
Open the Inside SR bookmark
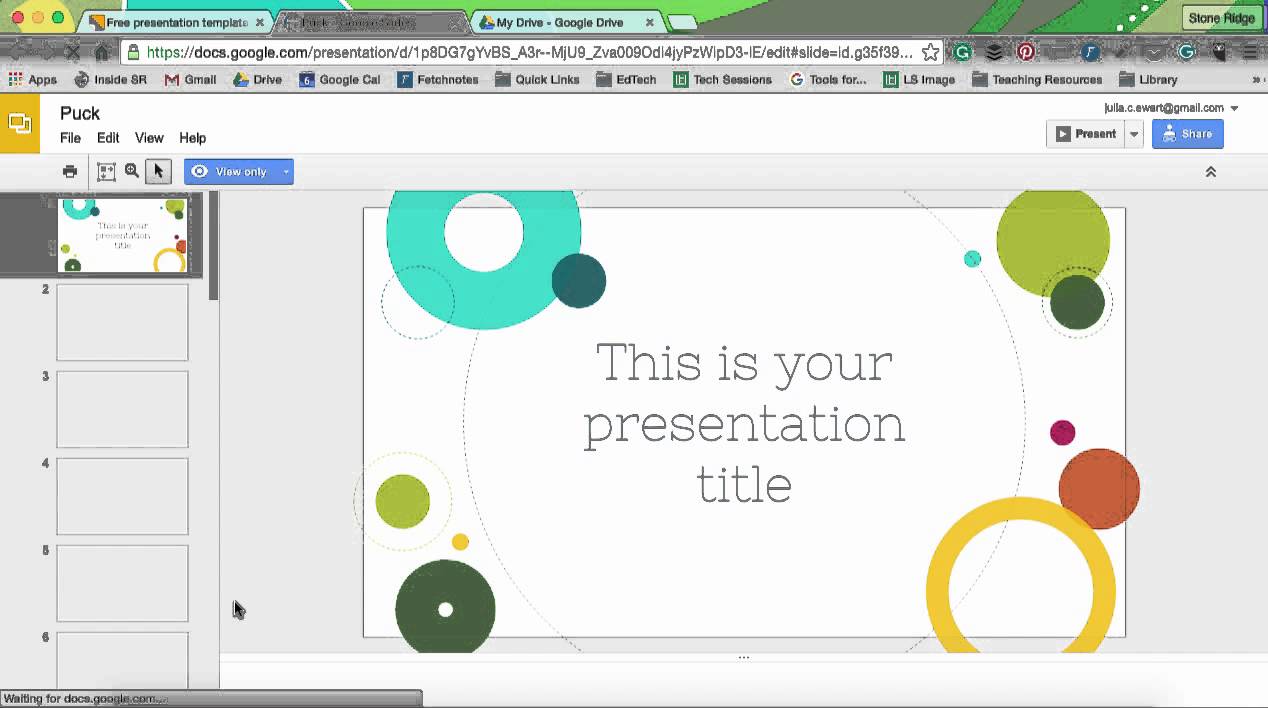point(110,79)
